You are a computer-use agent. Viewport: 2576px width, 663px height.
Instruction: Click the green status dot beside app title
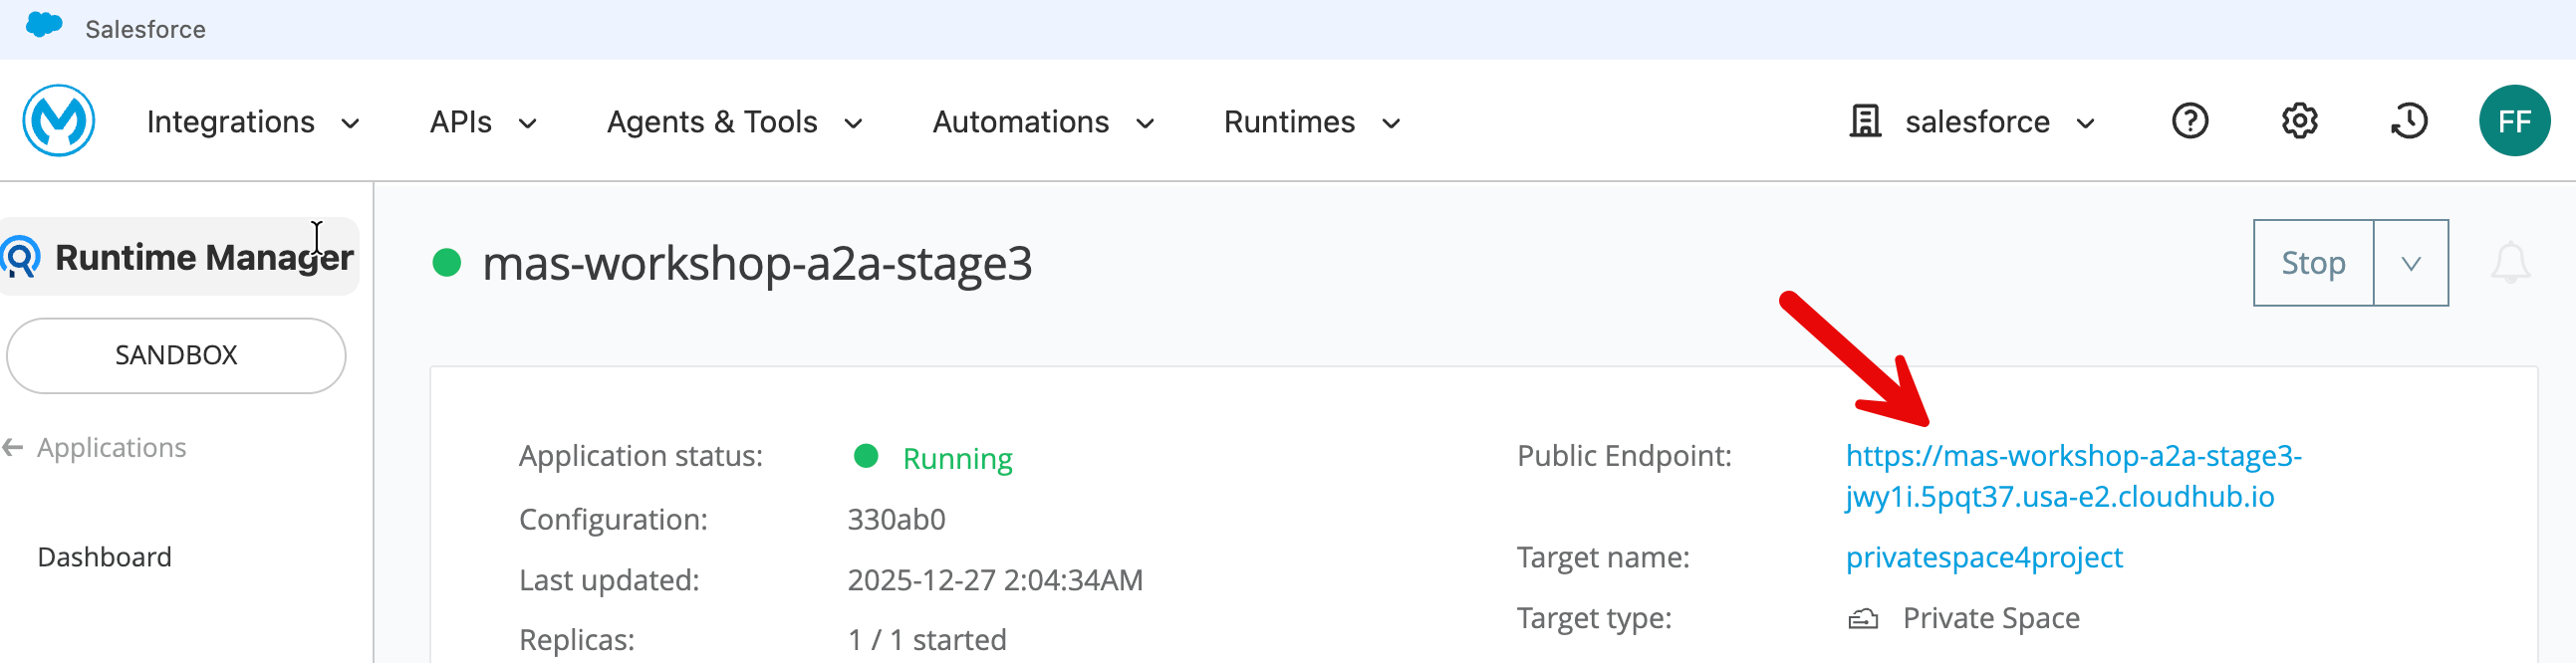[446, 263]
